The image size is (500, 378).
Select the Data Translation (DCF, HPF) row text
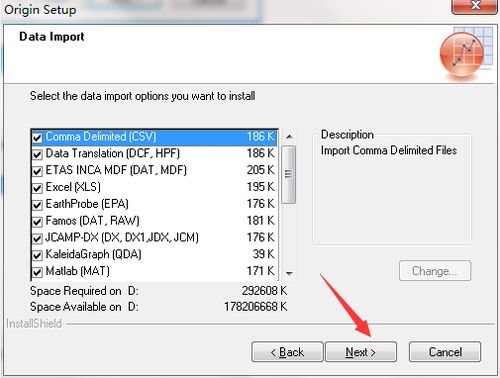pyautogui.click(x=113, y=153)
